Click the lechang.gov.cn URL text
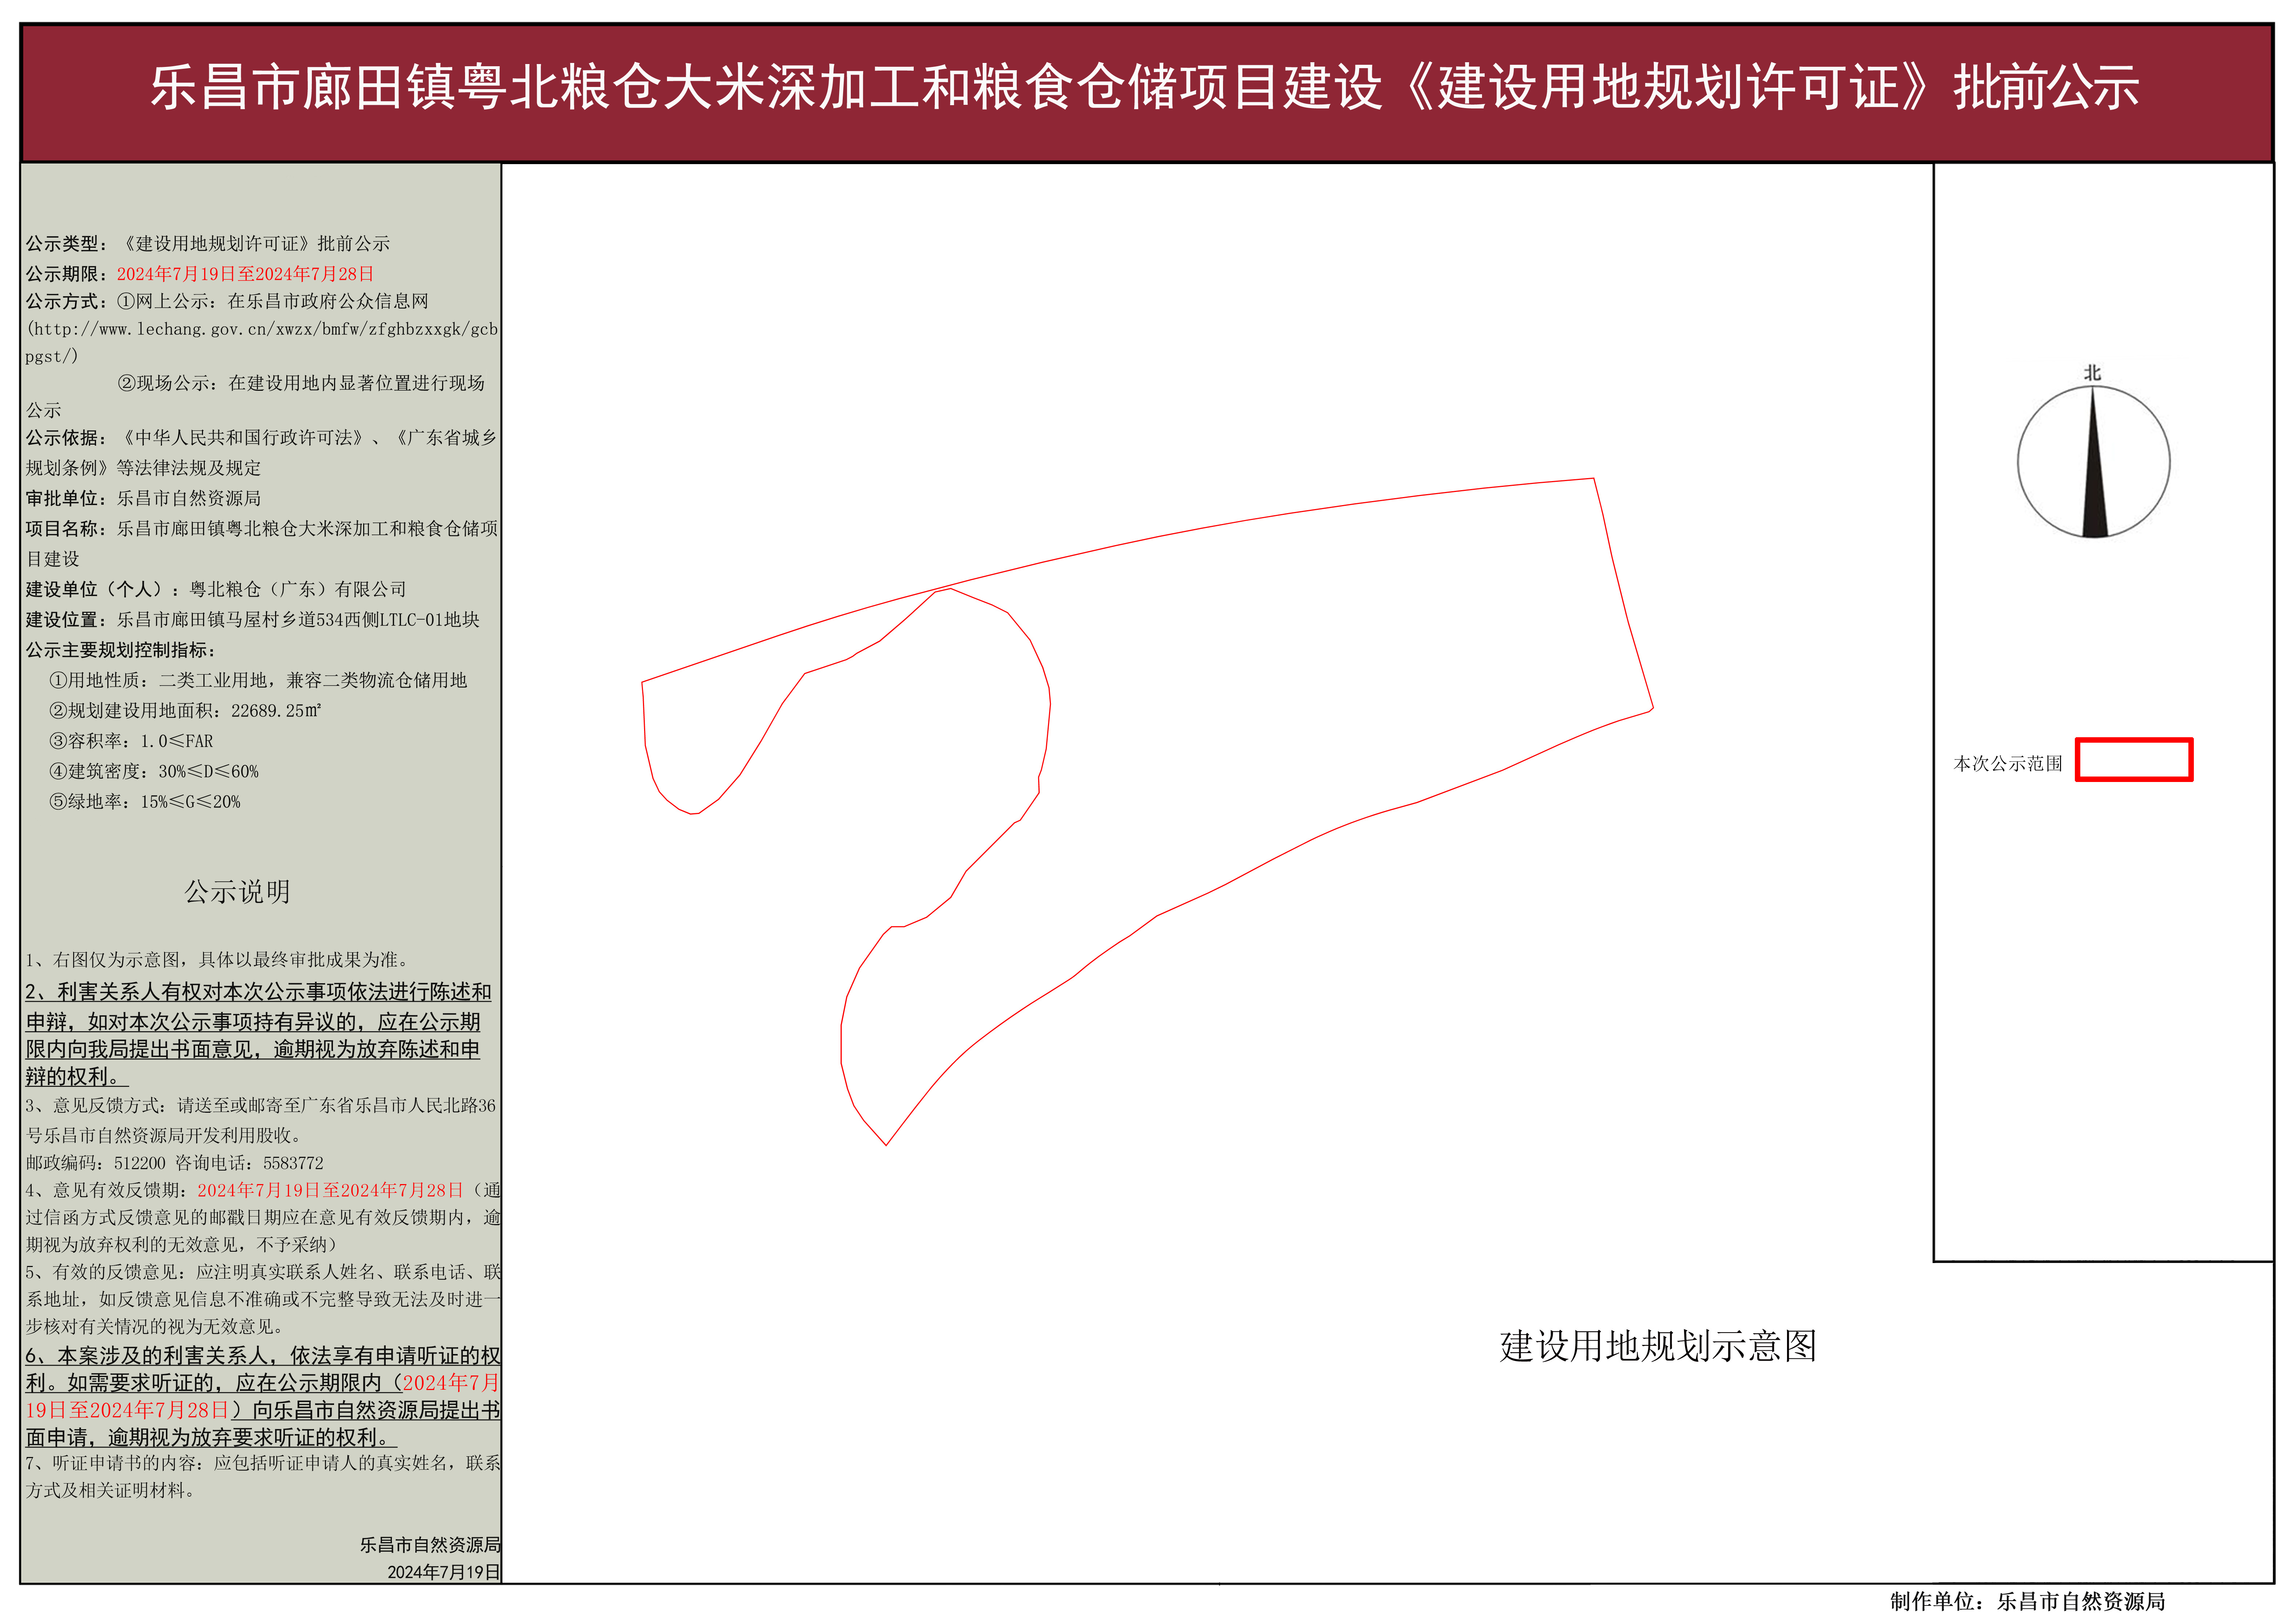Screen dimensions: 2295x1624 [x=262, y=342]
